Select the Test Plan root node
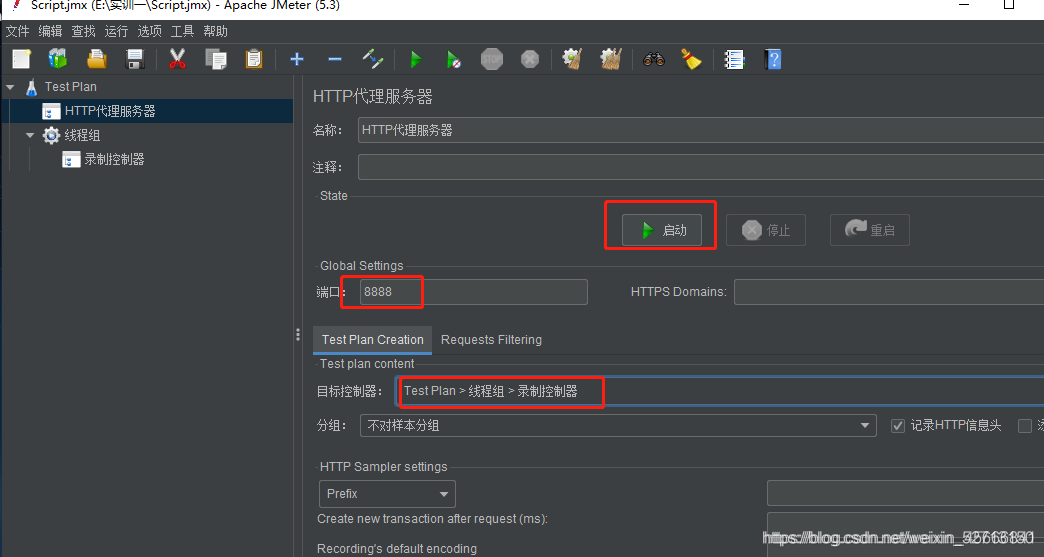The height and width of the screenshot is (557, 1044). pyautogui.click(x=71, y=87)
